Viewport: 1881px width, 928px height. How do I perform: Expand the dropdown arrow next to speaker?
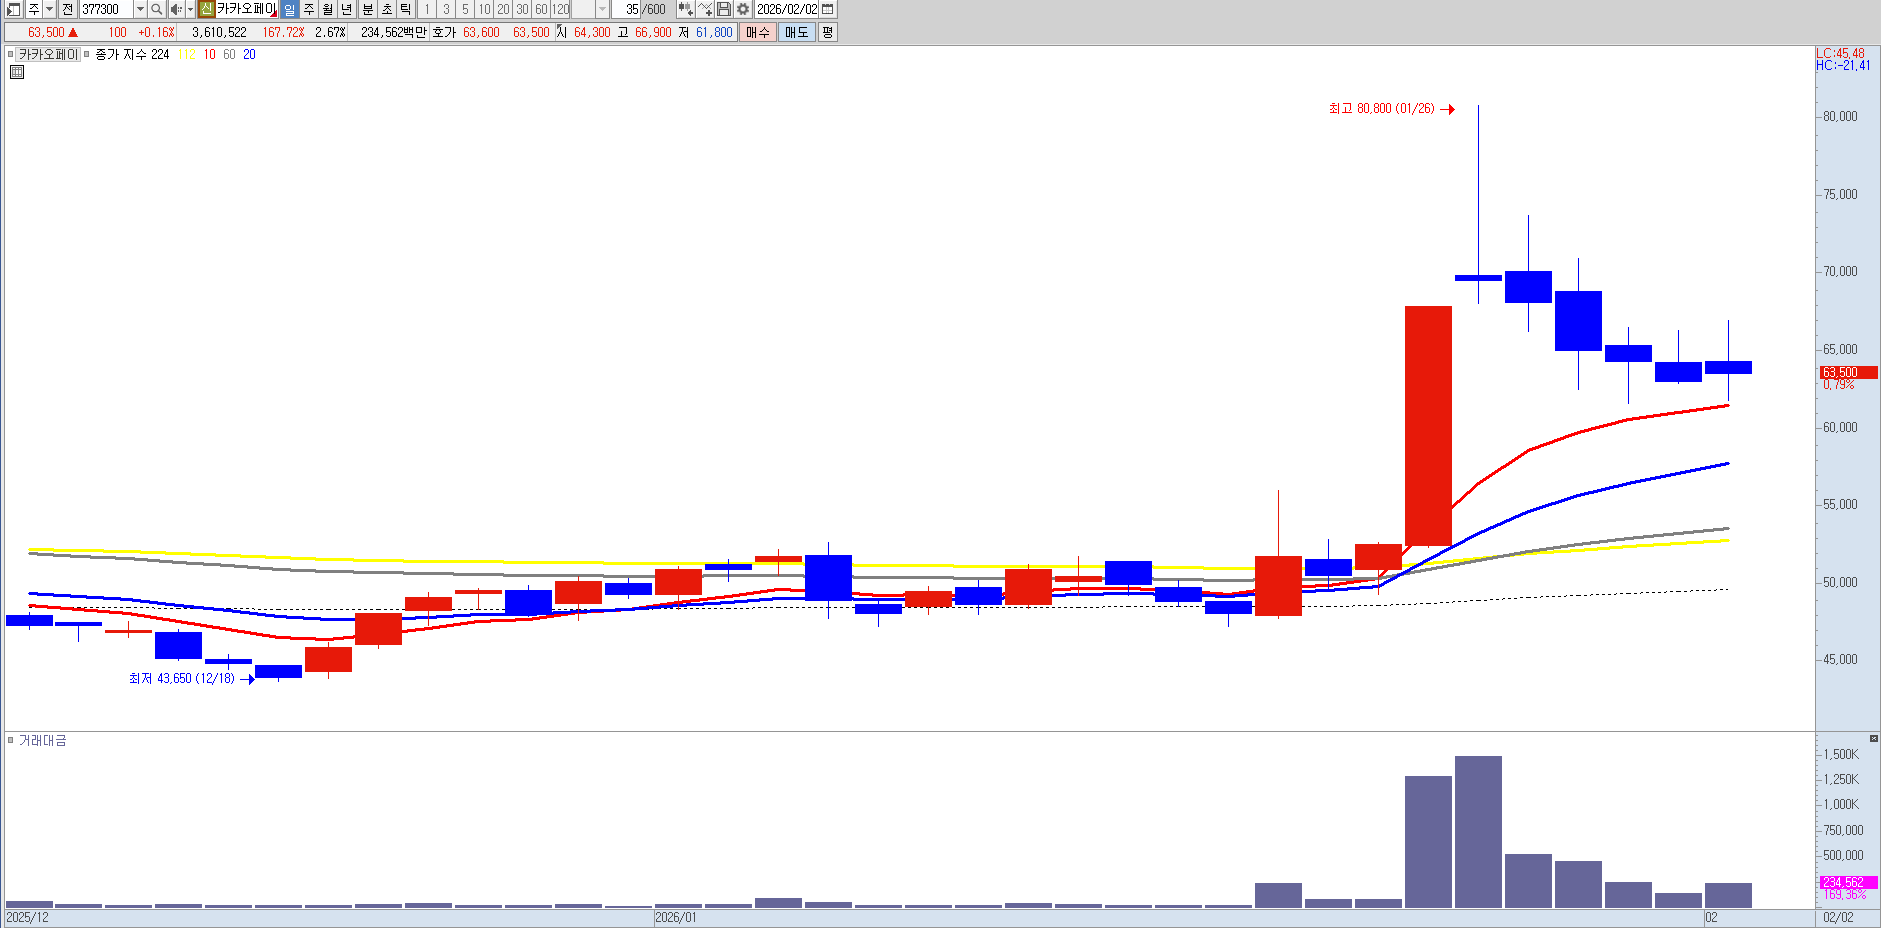click(190, 9)
